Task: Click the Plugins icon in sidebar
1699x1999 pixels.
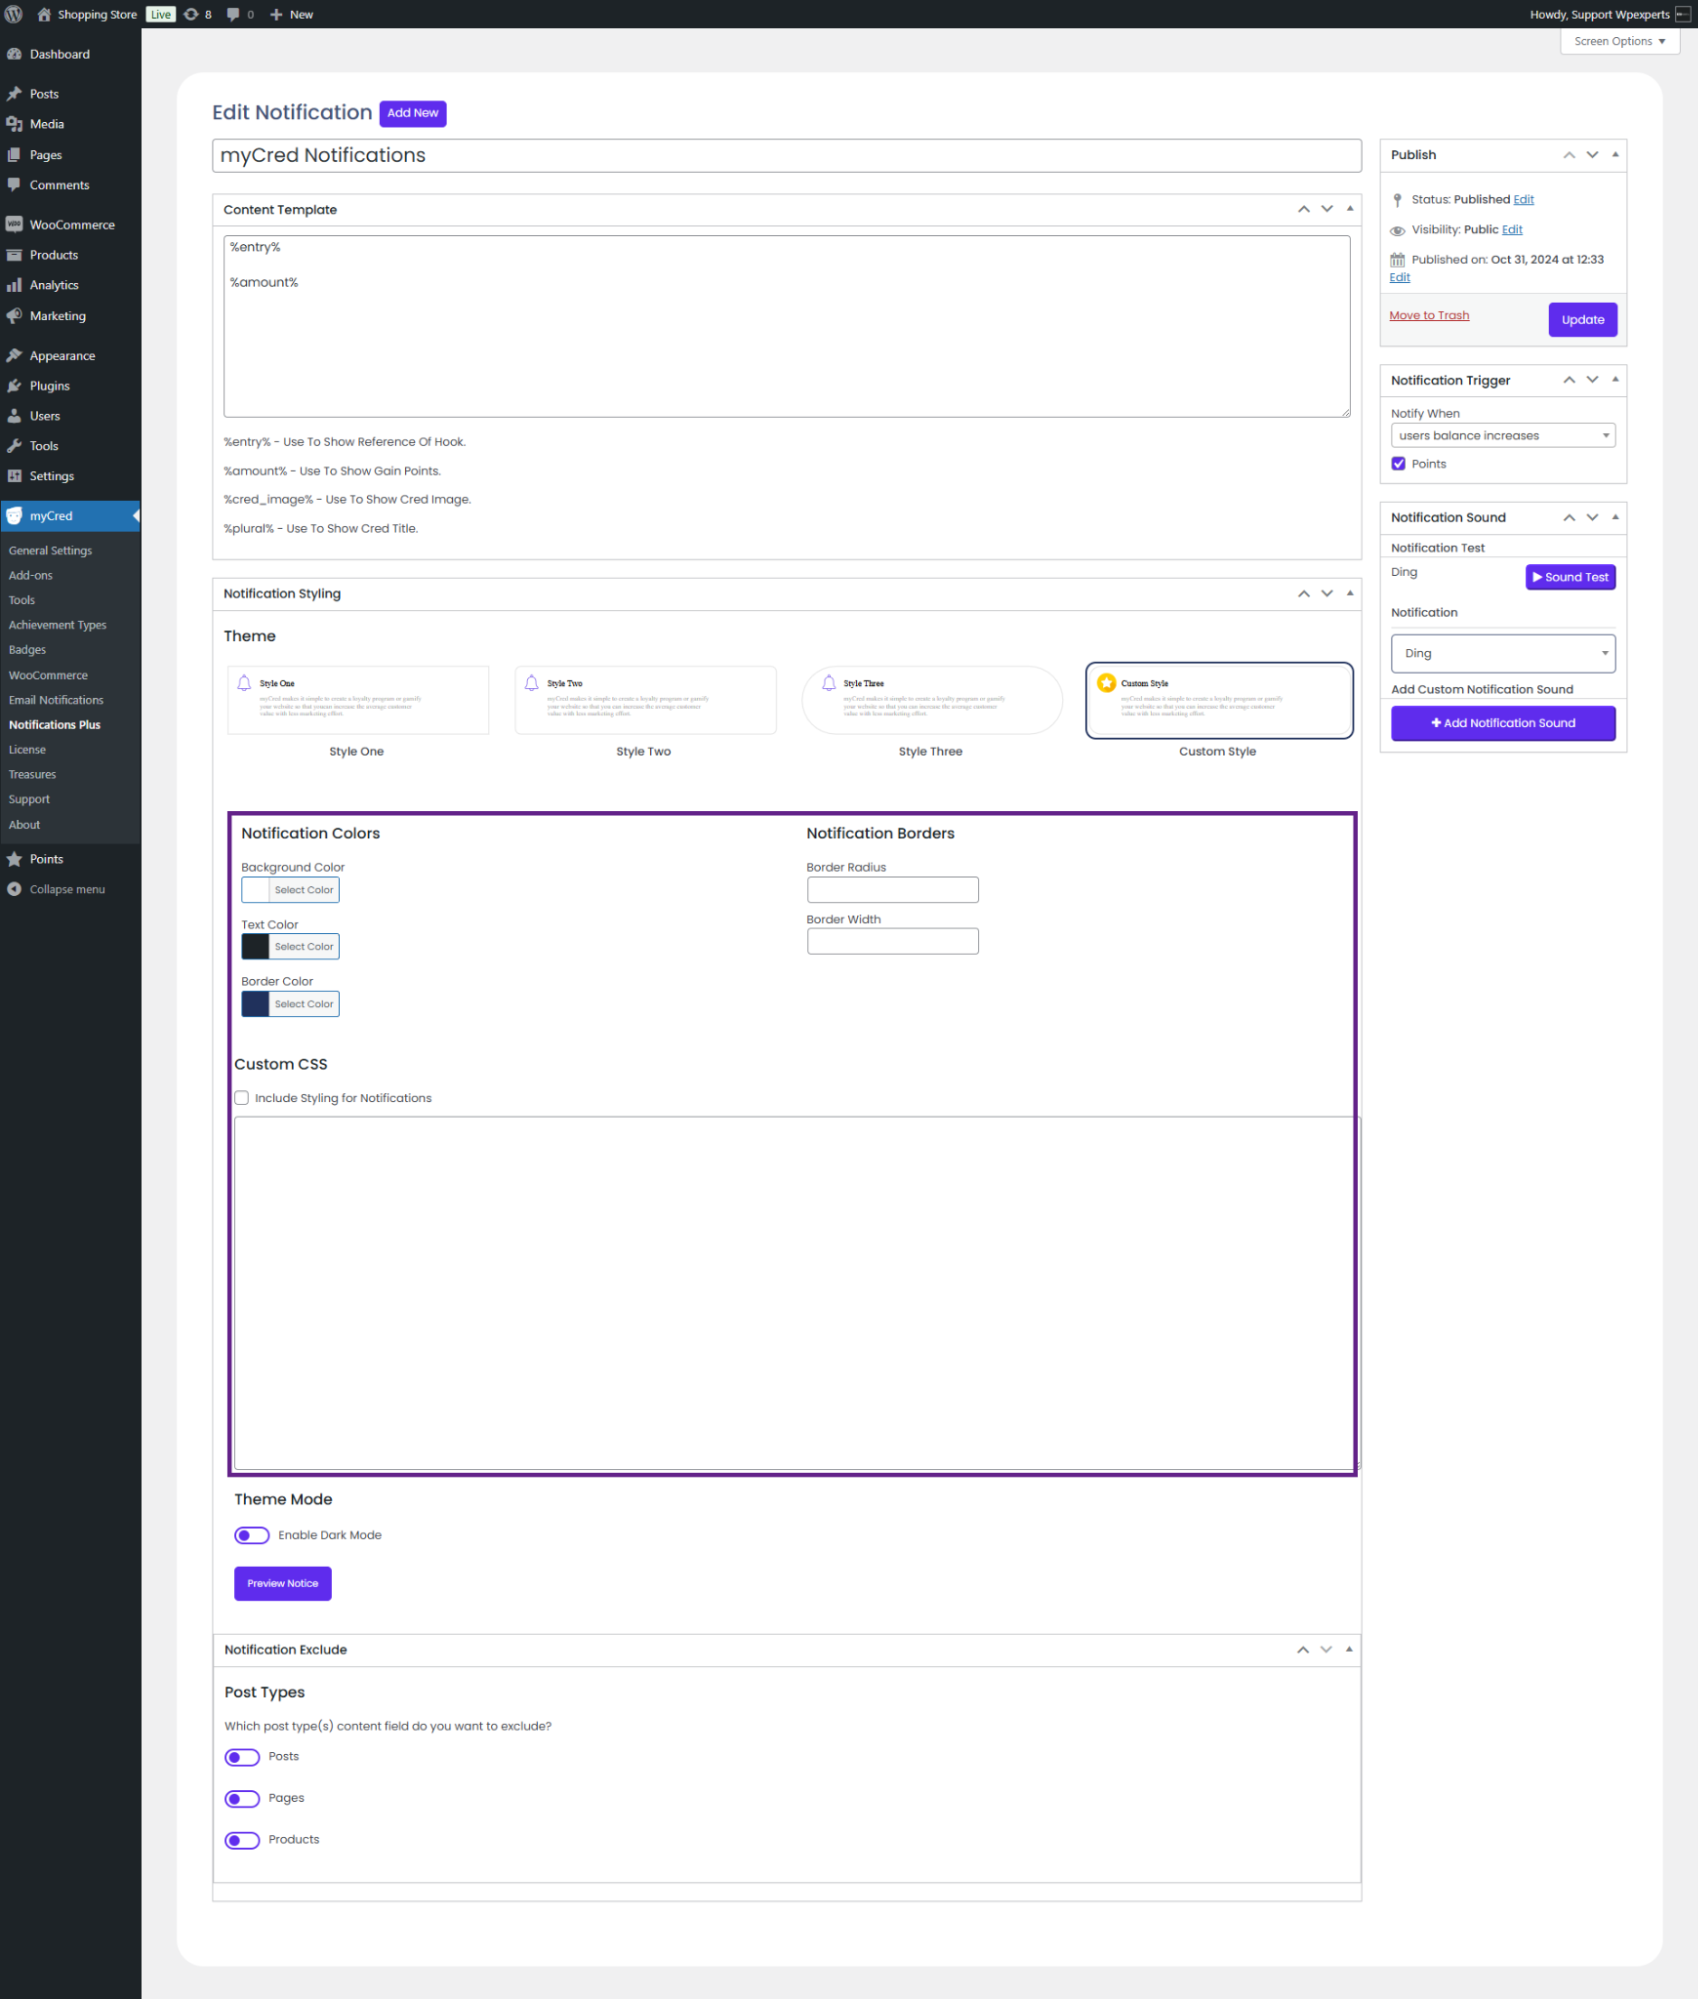Action: point(14,386)
